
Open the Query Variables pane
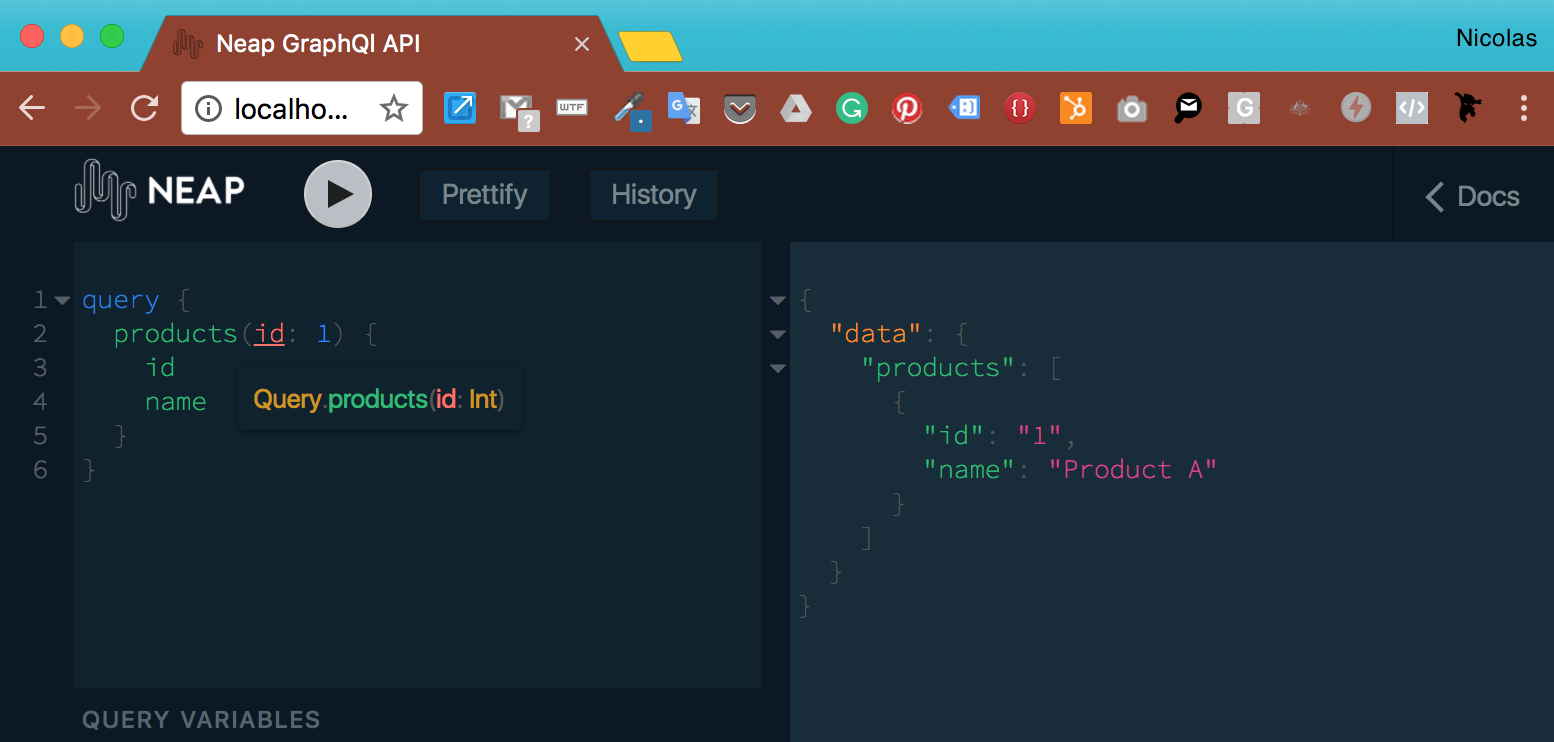[201, 719]
